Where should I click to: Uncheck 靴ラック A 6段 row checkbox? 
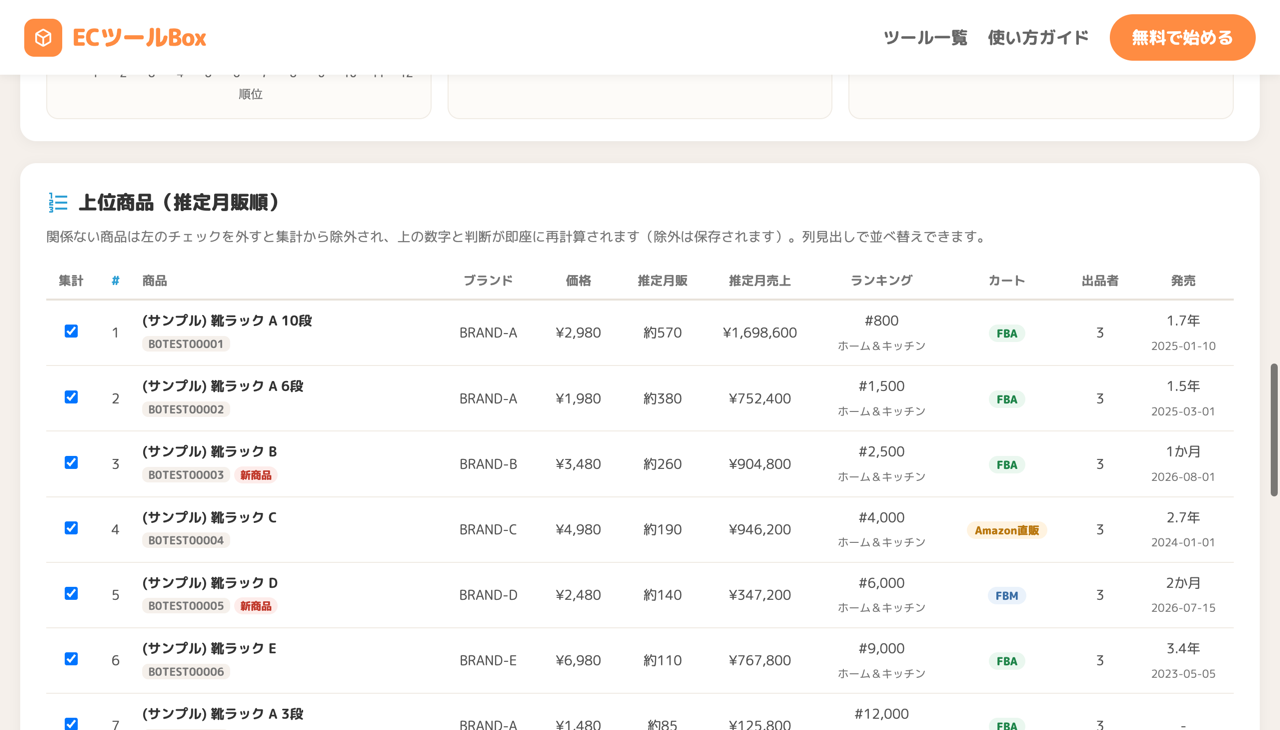[x=71, y=397]
